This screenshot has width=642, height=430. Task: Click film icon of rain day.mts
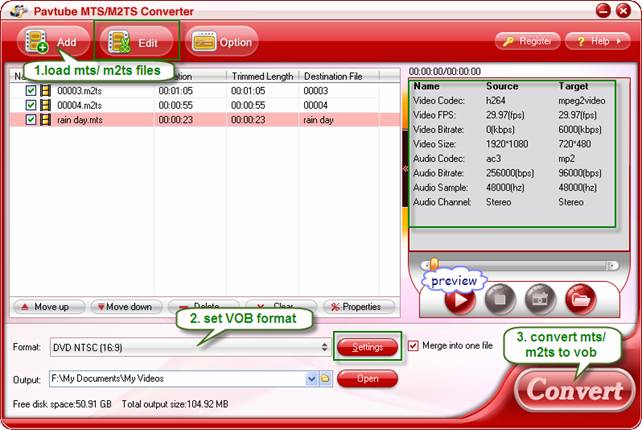pyautogui.click(x=45, y=120)
